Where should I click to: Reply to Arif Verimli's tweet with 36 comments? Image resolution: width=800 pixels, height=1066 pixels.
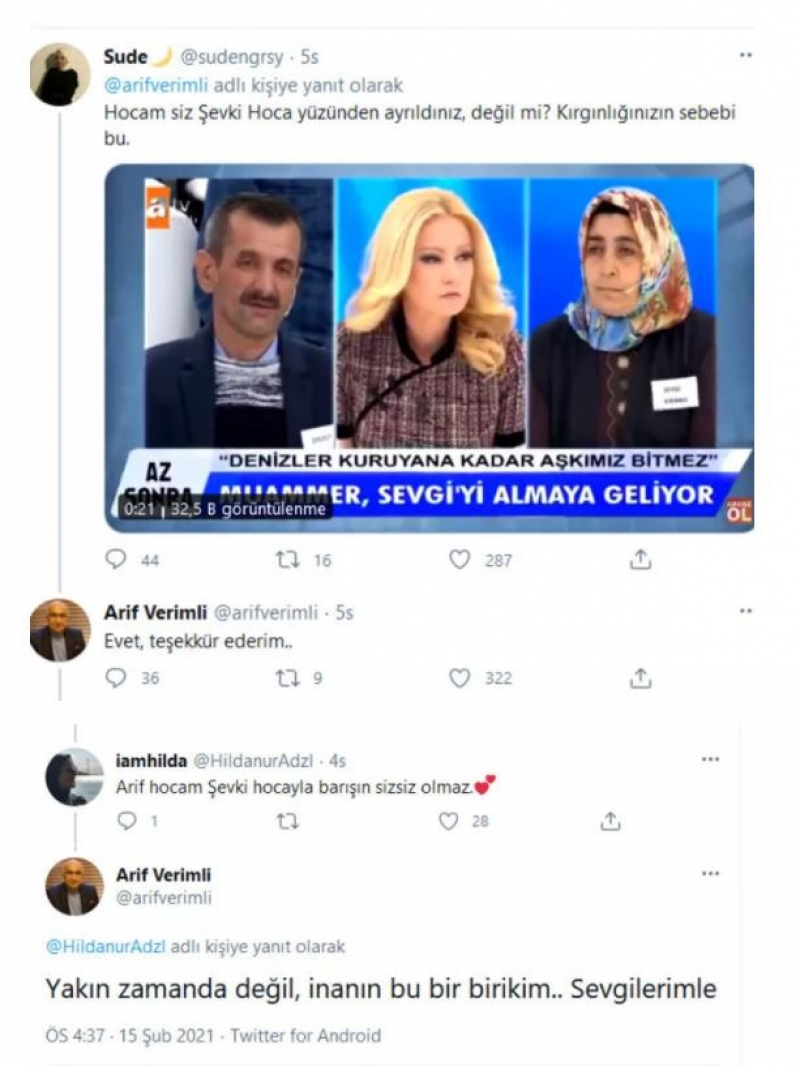116,678
